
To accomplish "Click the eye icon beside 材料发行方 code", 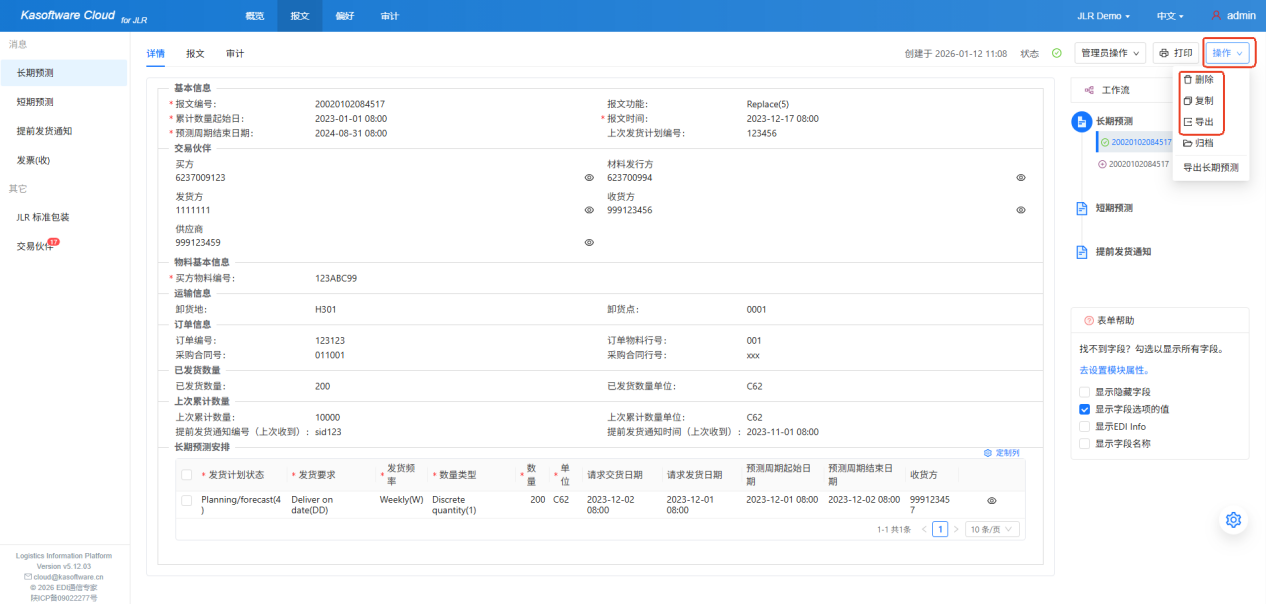I will point(1021,178).
